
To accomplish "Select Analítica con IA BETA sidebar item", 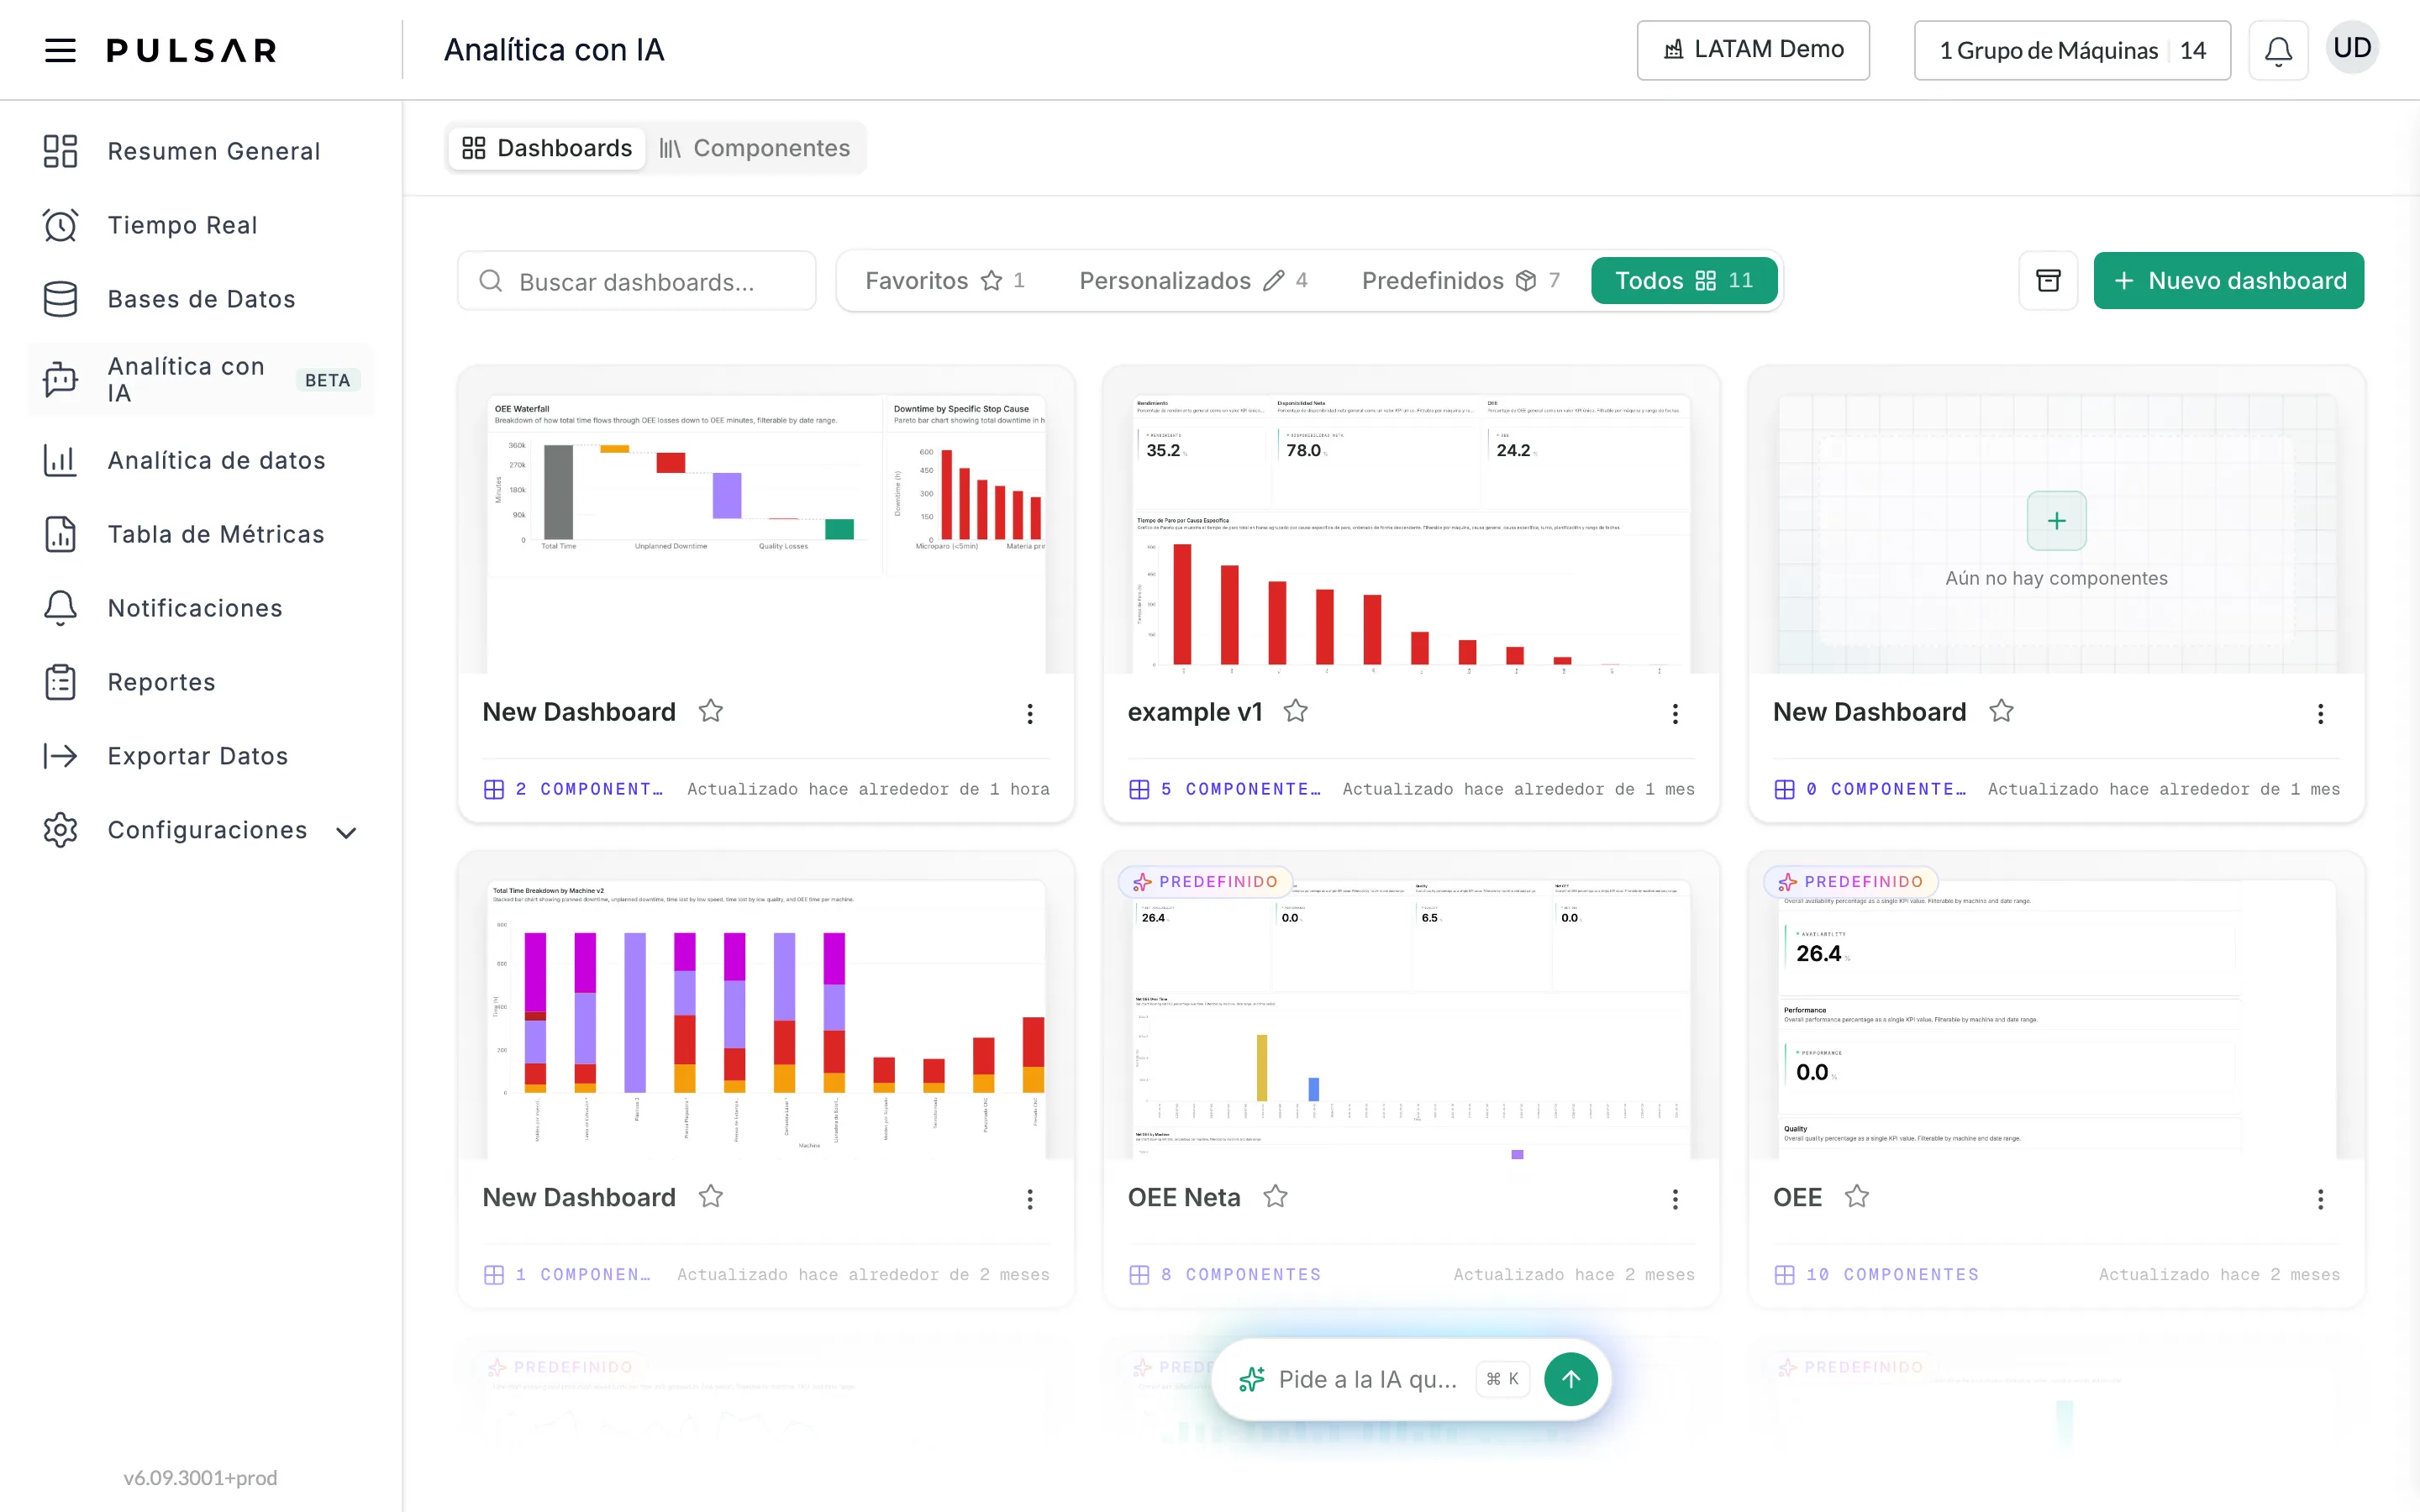I will [202, 380].
